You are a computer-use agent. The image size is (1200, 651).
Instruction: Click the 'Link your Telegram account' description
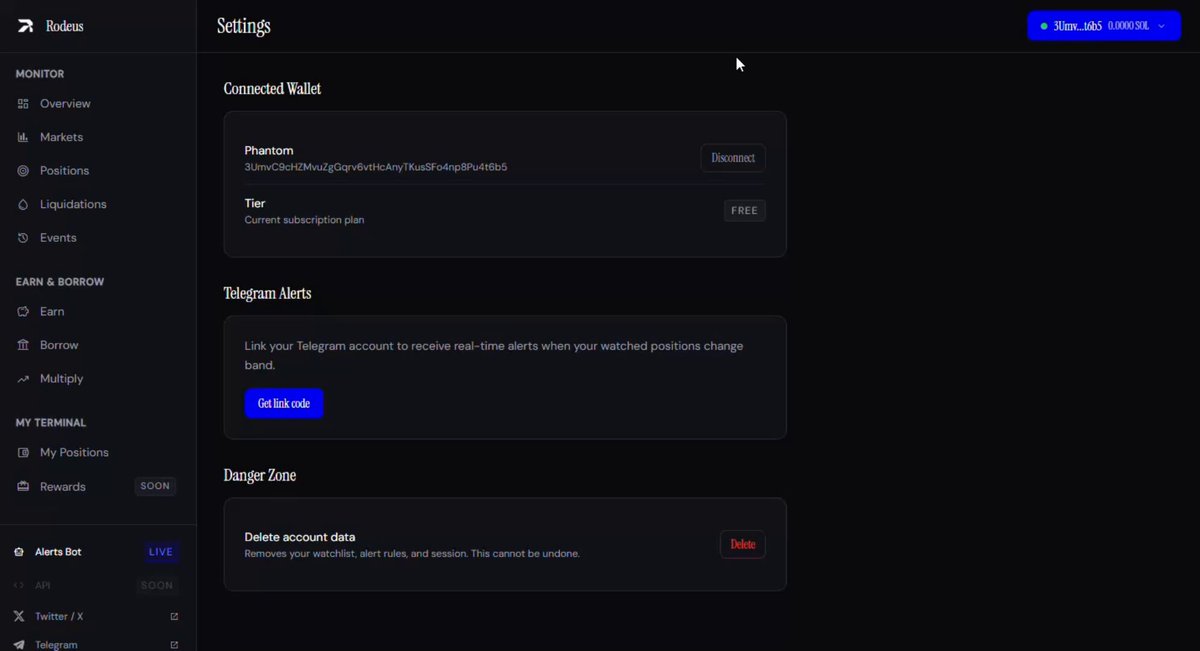point(494,356)
